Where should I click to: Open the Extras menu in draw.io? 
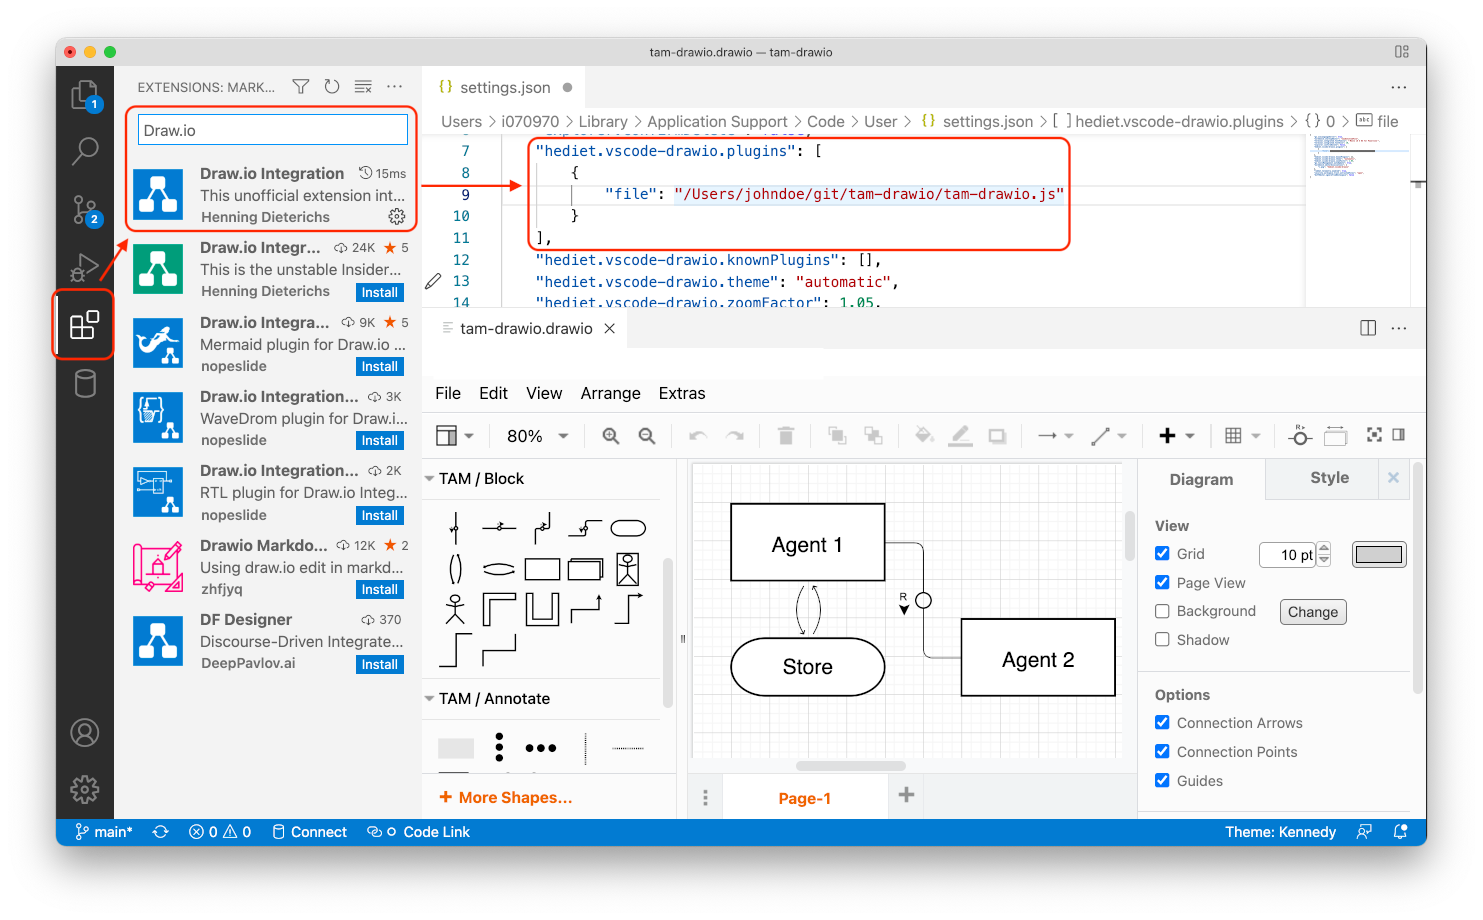(x=682, y=394)
